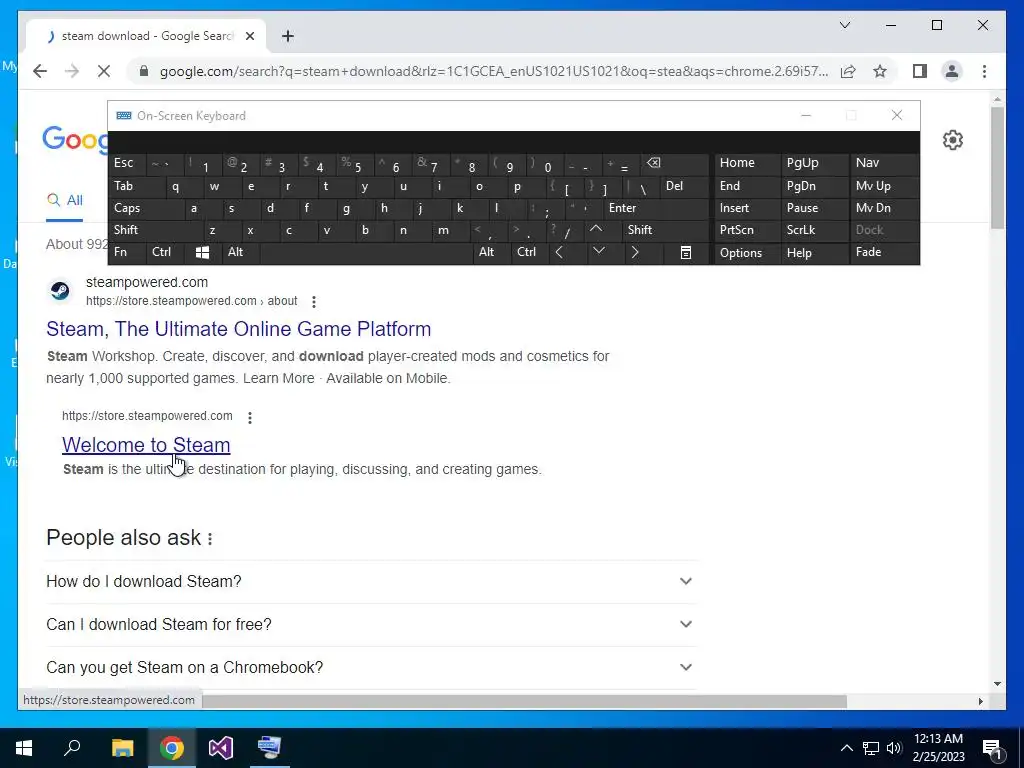1024x768 pixels.
Task: Open Steam, The Ultimate Online Game Platform link
Action: [x=238, y=329]
